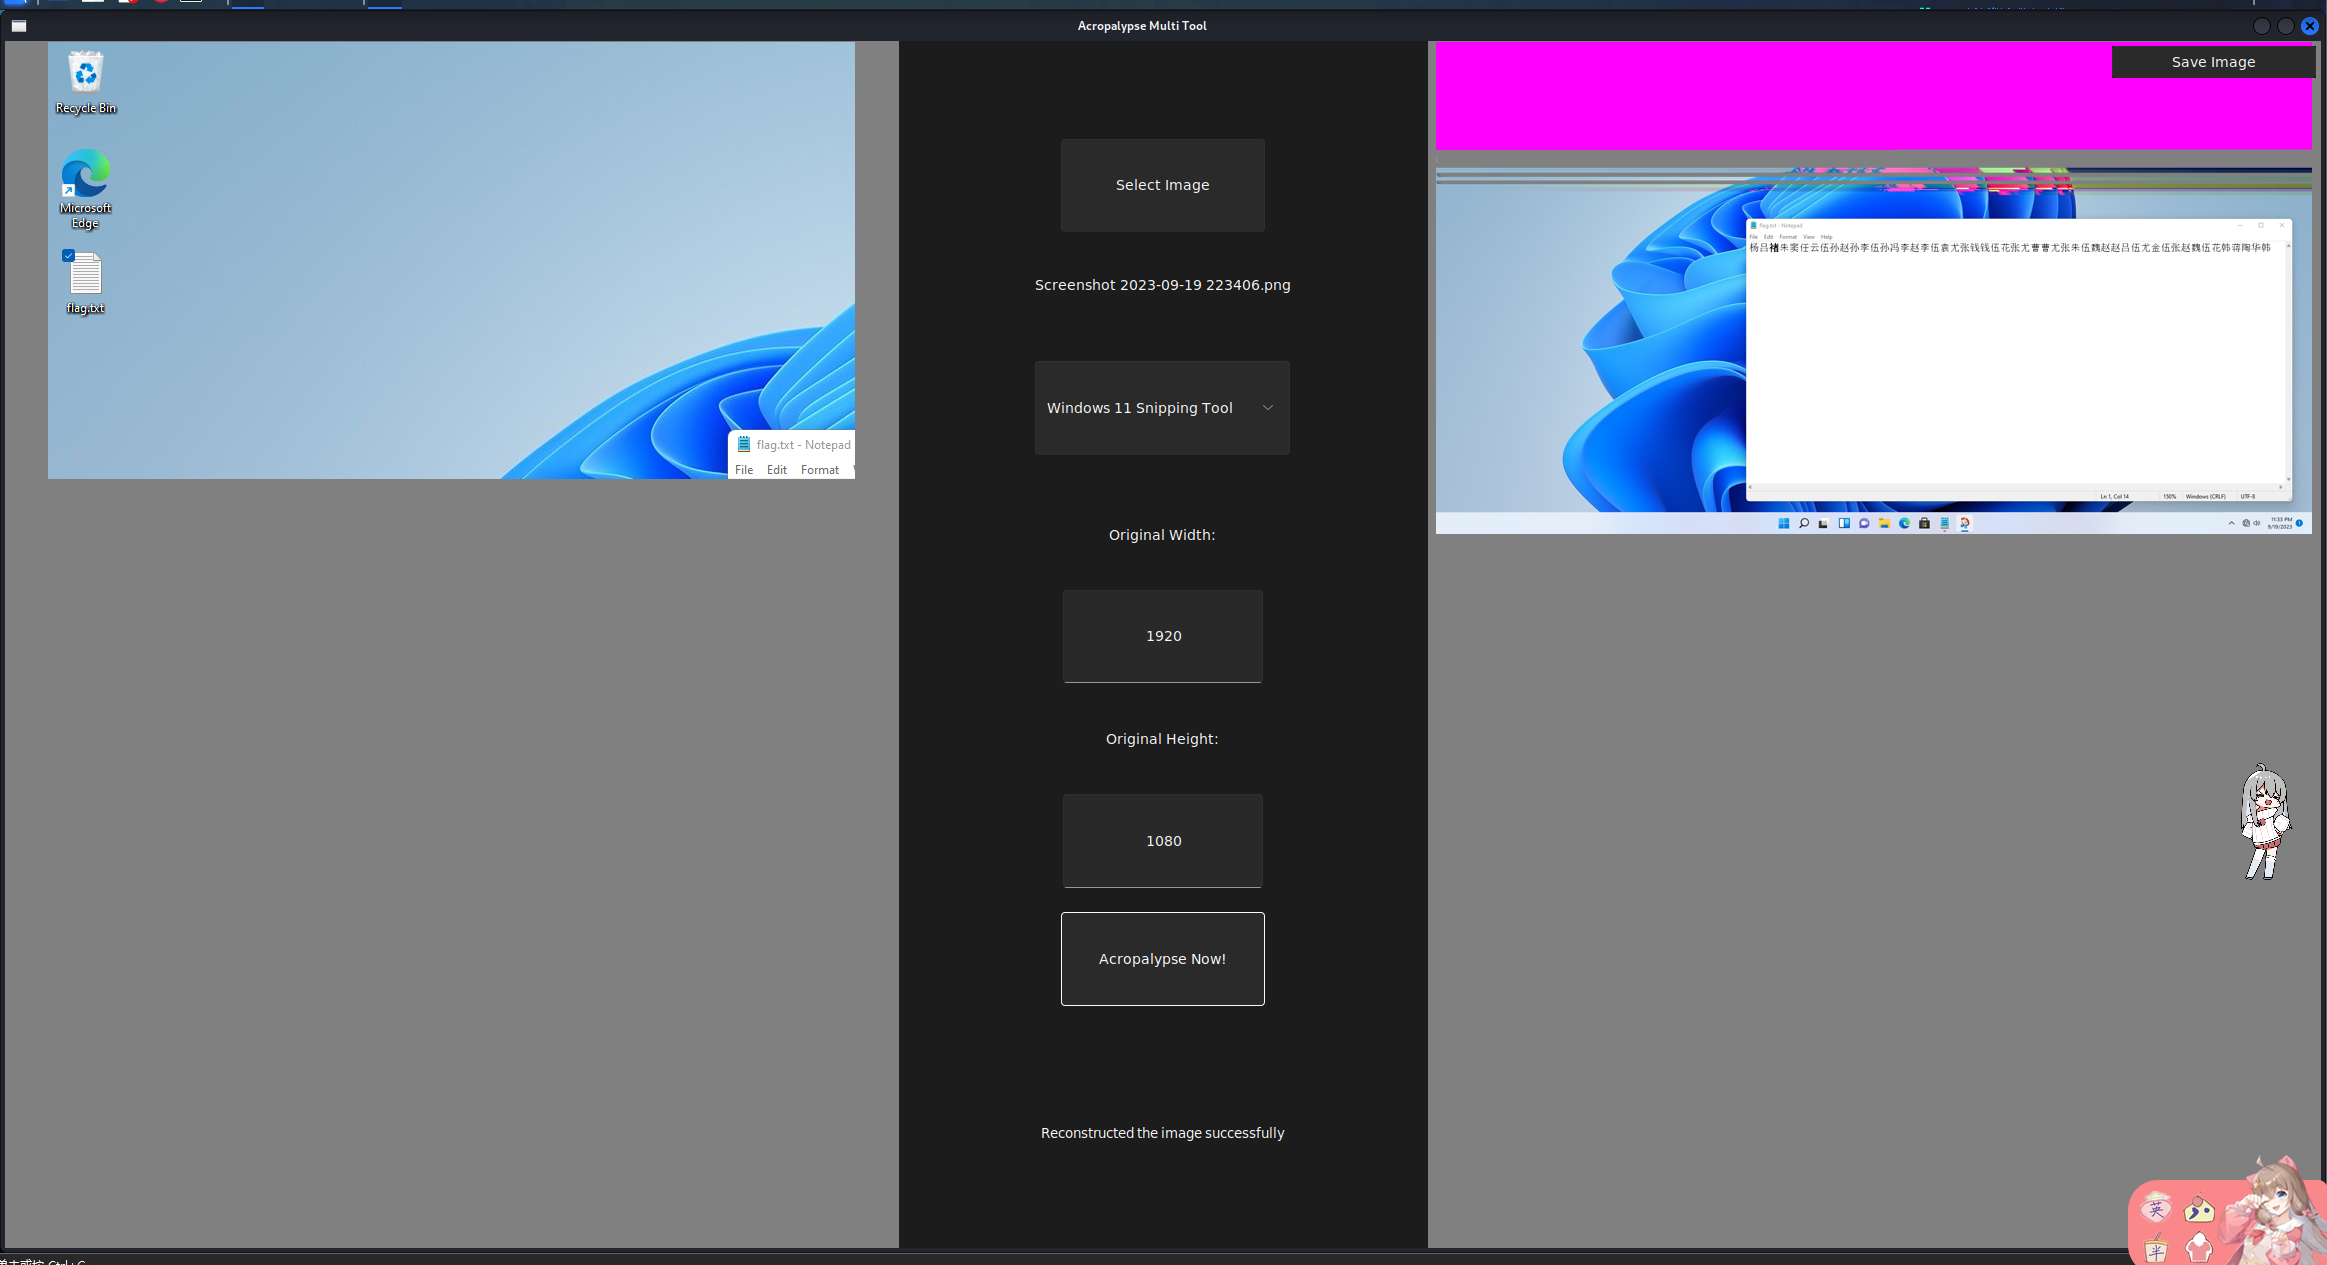This screenshot has width=2327, height=1265.
Task: Toggle the 半 half-width mode button
Action: (2156, 1250)
